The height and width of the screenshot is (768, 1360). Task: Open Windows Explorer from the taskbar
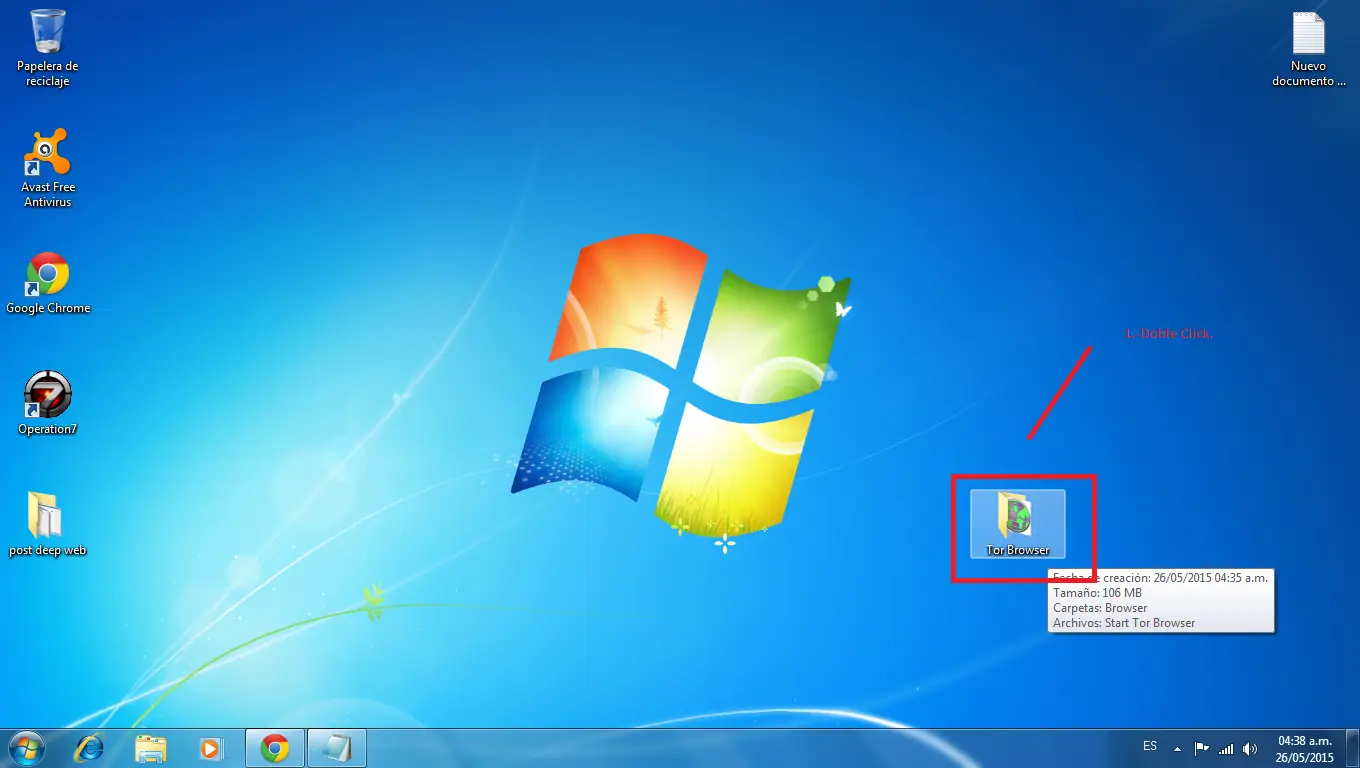pyautogui.click(x=151, y=748)
